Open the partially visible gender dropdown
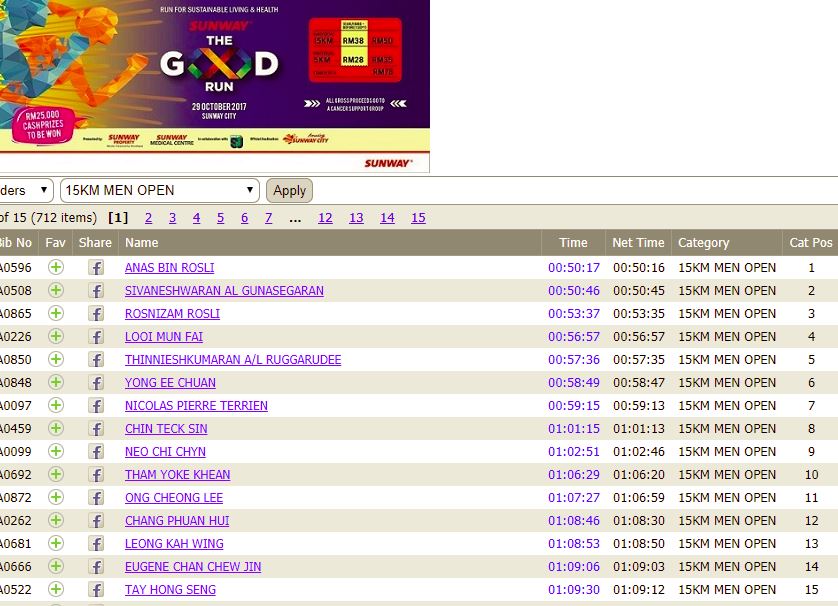The width and height of the screenshot is (838, 606). click(26, 190)
